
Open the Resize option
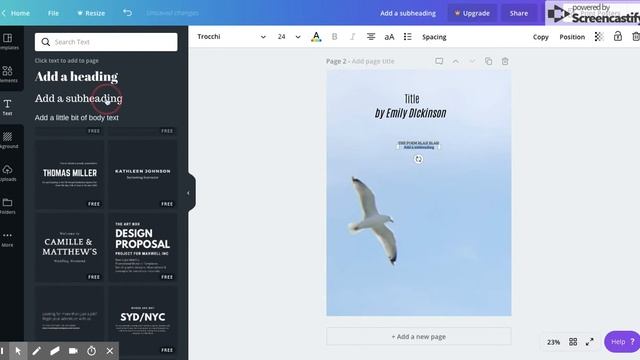coord(91,13)
